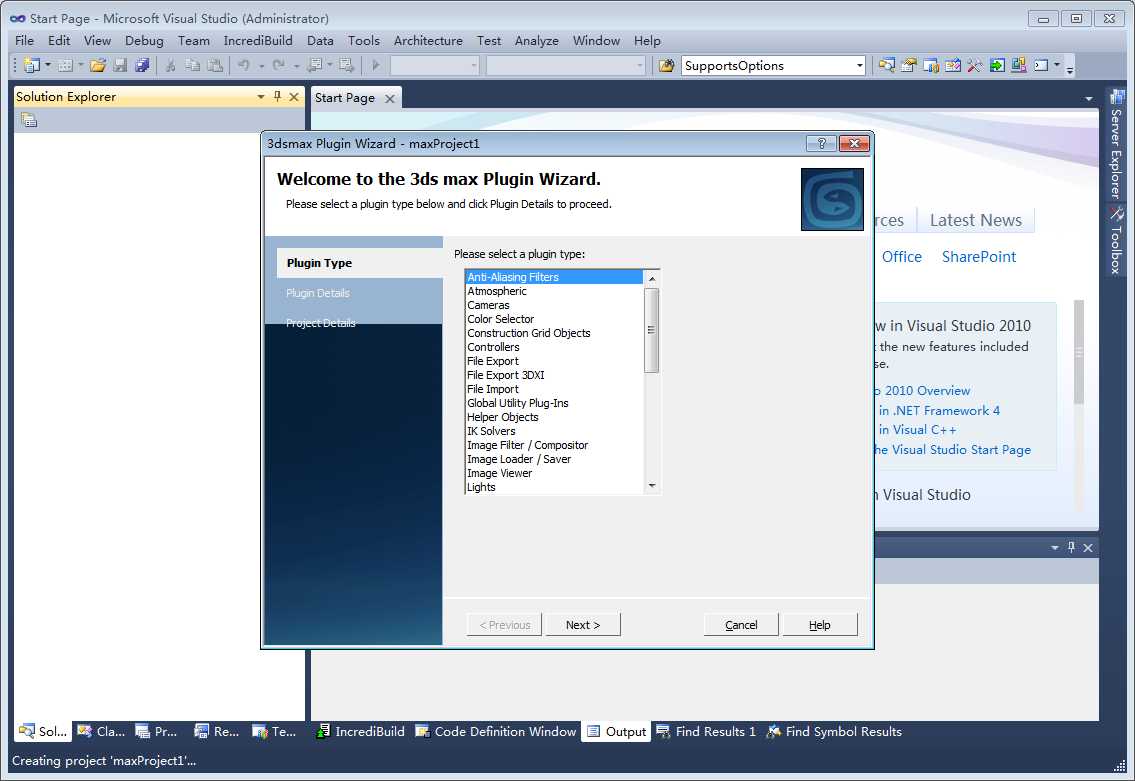
Task: Expand the Undo history dropdown arrow
Action: pos(261,66)
